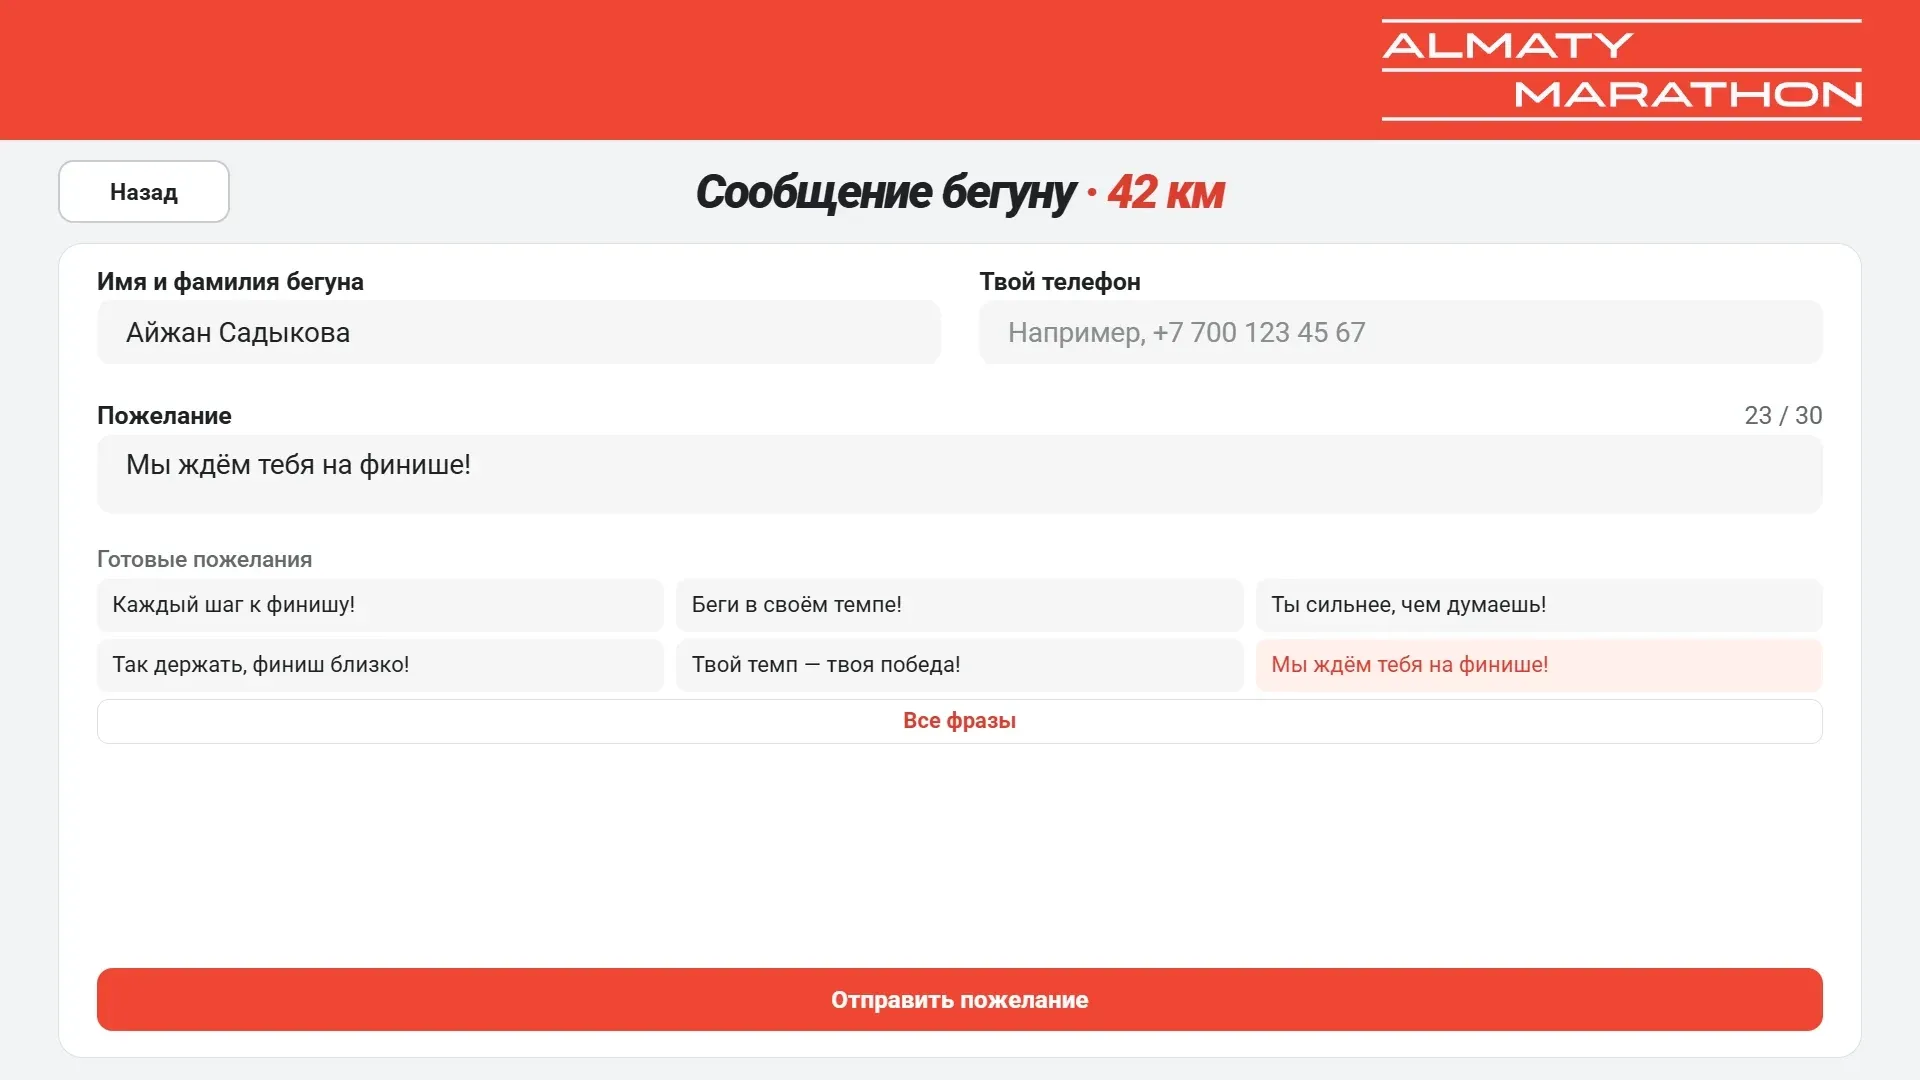Click the Твой телефон label
This screenshot has width=1920, height=1080.
[1060, 282]
